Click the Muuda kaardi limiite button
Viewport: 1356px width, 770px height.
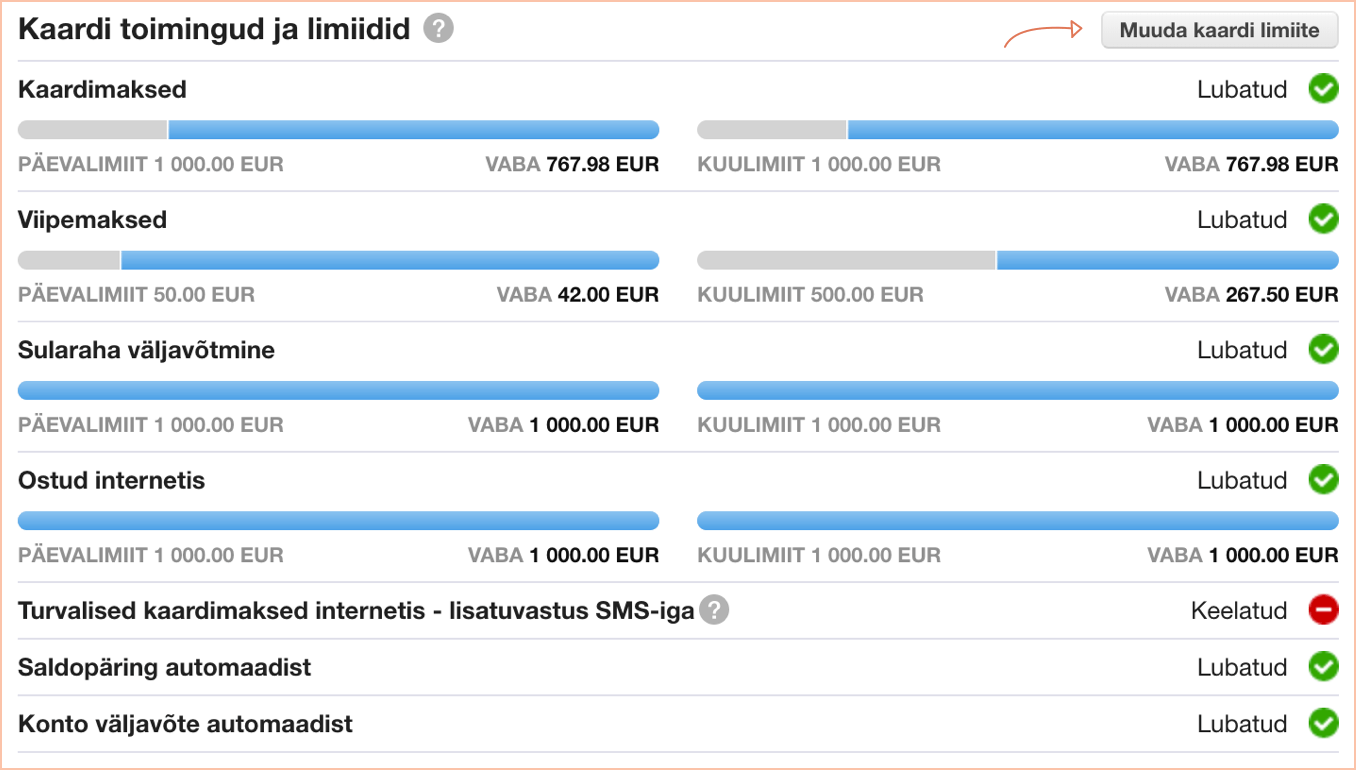tap(1219, 30)
